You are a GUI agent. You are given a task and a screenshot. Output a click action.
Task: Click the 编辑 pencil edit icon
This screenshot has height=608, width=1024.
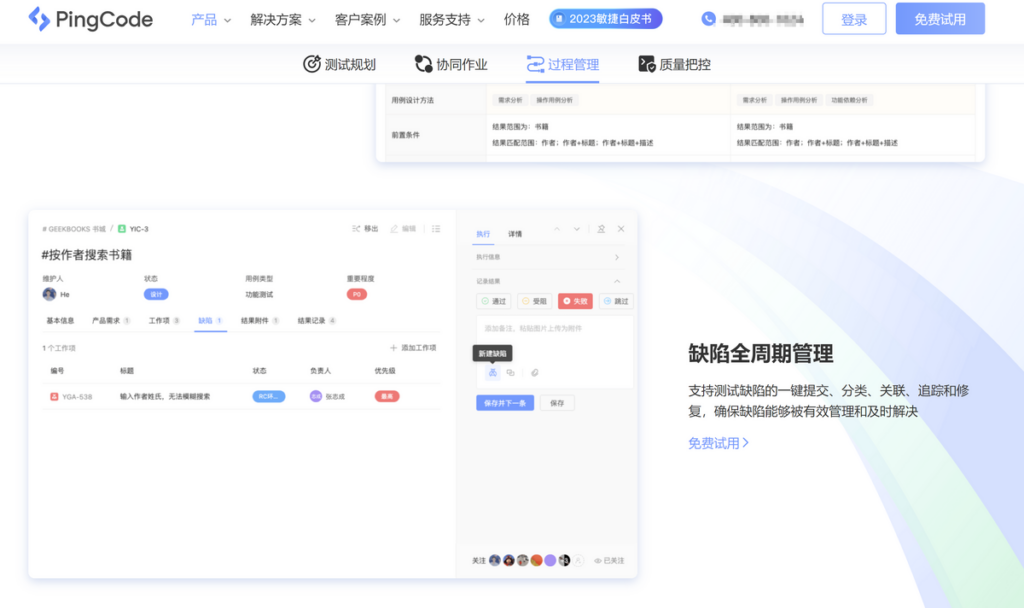(394, 228)
